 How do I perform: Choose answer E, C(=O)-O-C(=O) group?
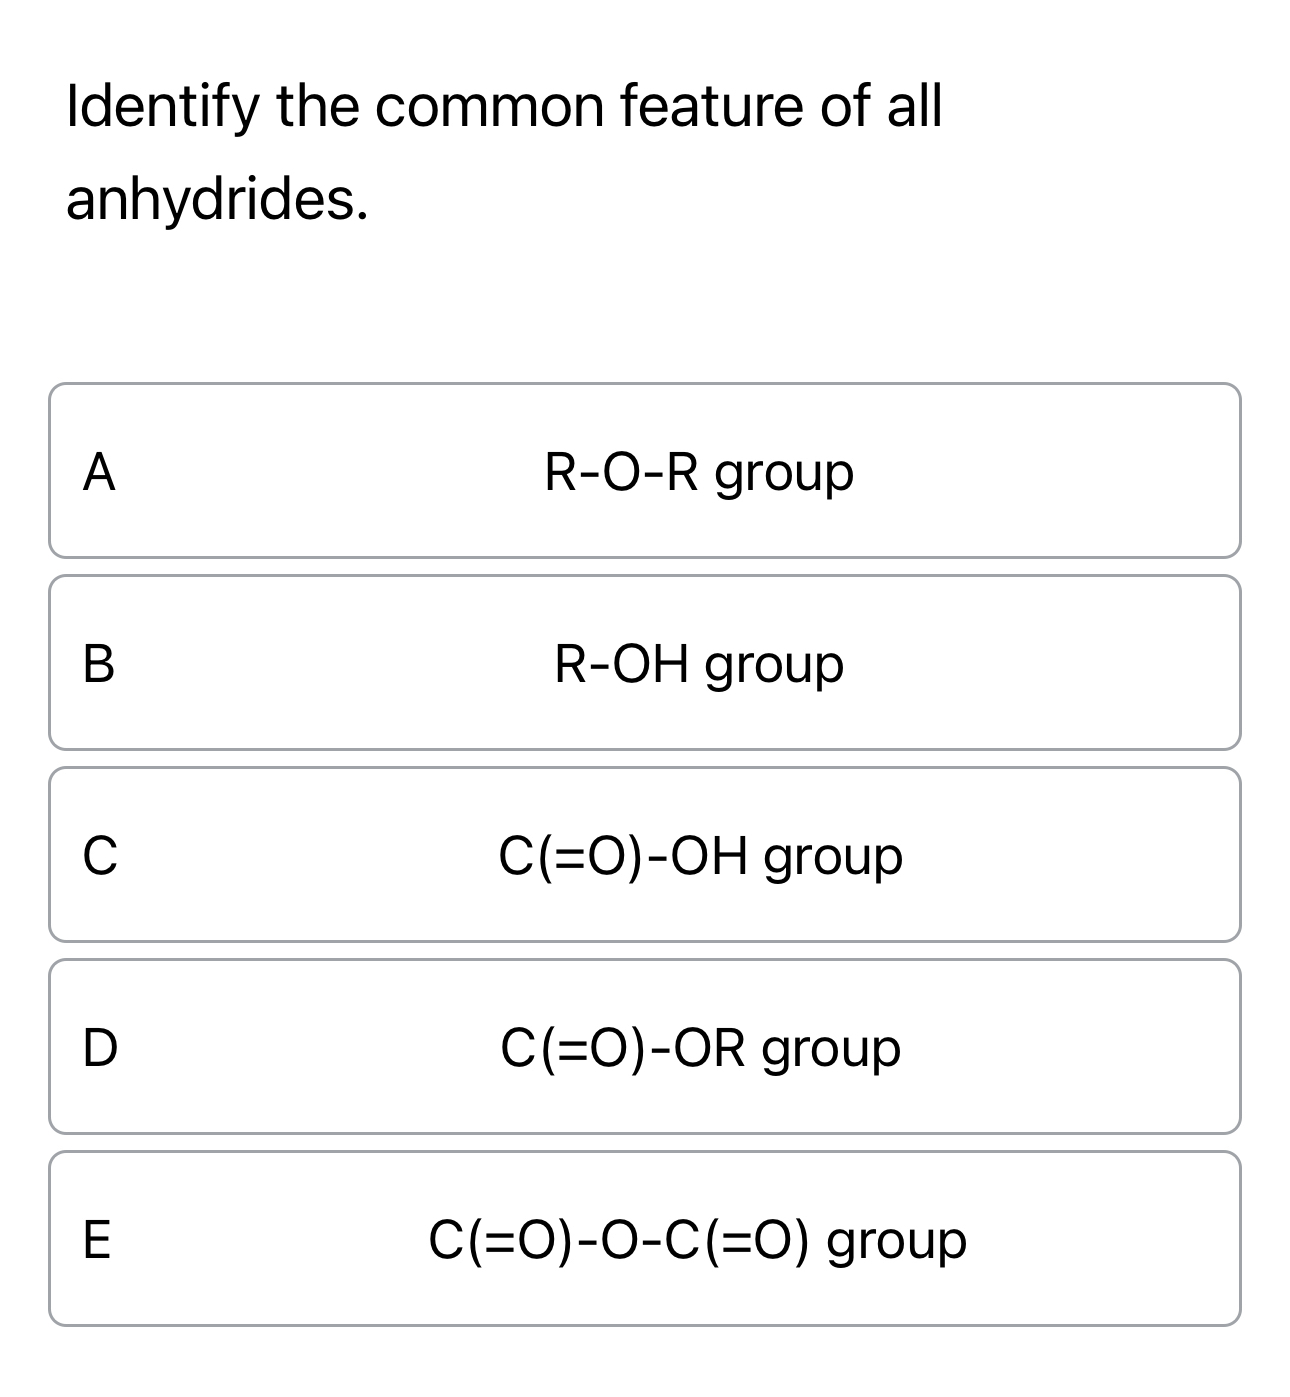(645, 1240)
